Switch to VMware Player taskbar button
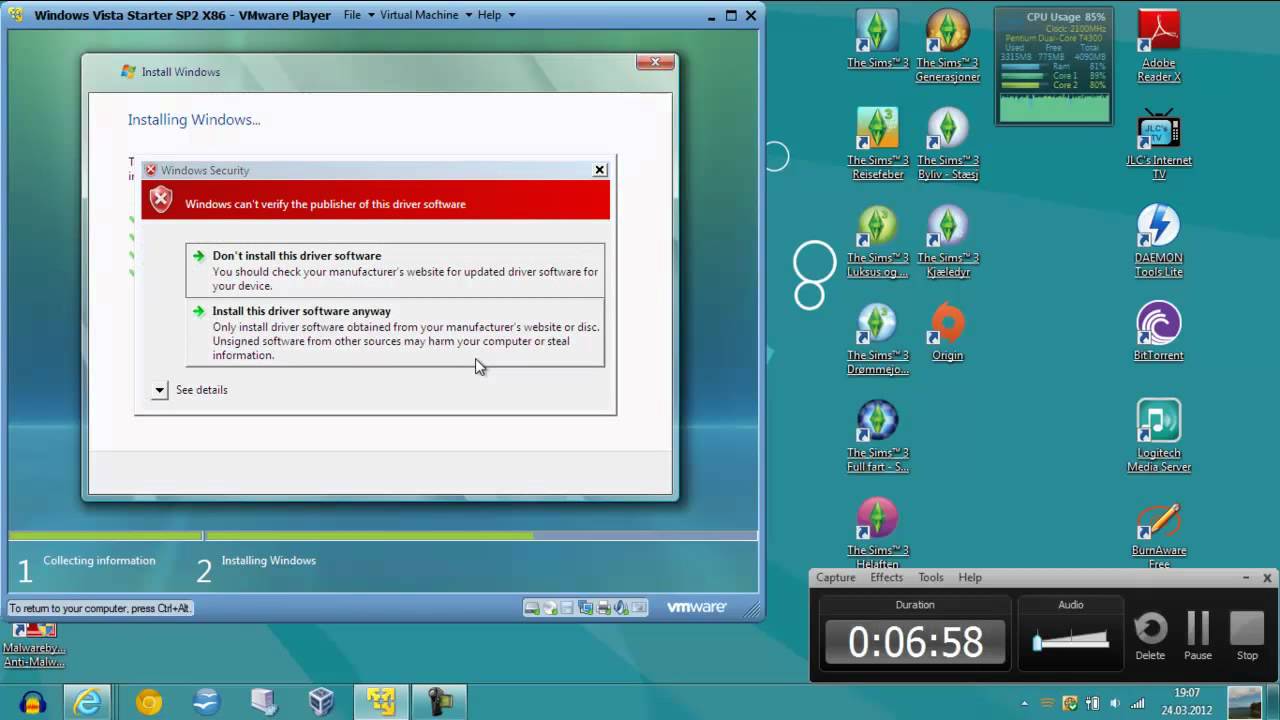1280x720 pixels. click(381, 702)
